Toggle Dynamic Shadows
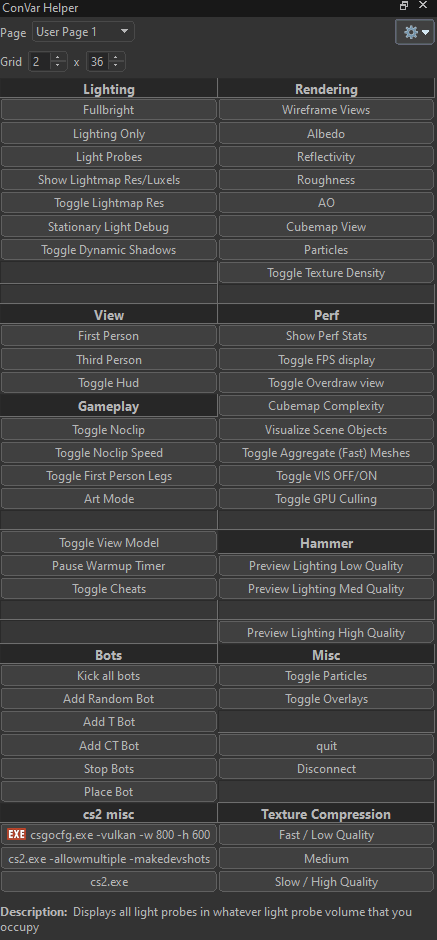437x940 pixels. pyautogui.click(x=109, y=249)
